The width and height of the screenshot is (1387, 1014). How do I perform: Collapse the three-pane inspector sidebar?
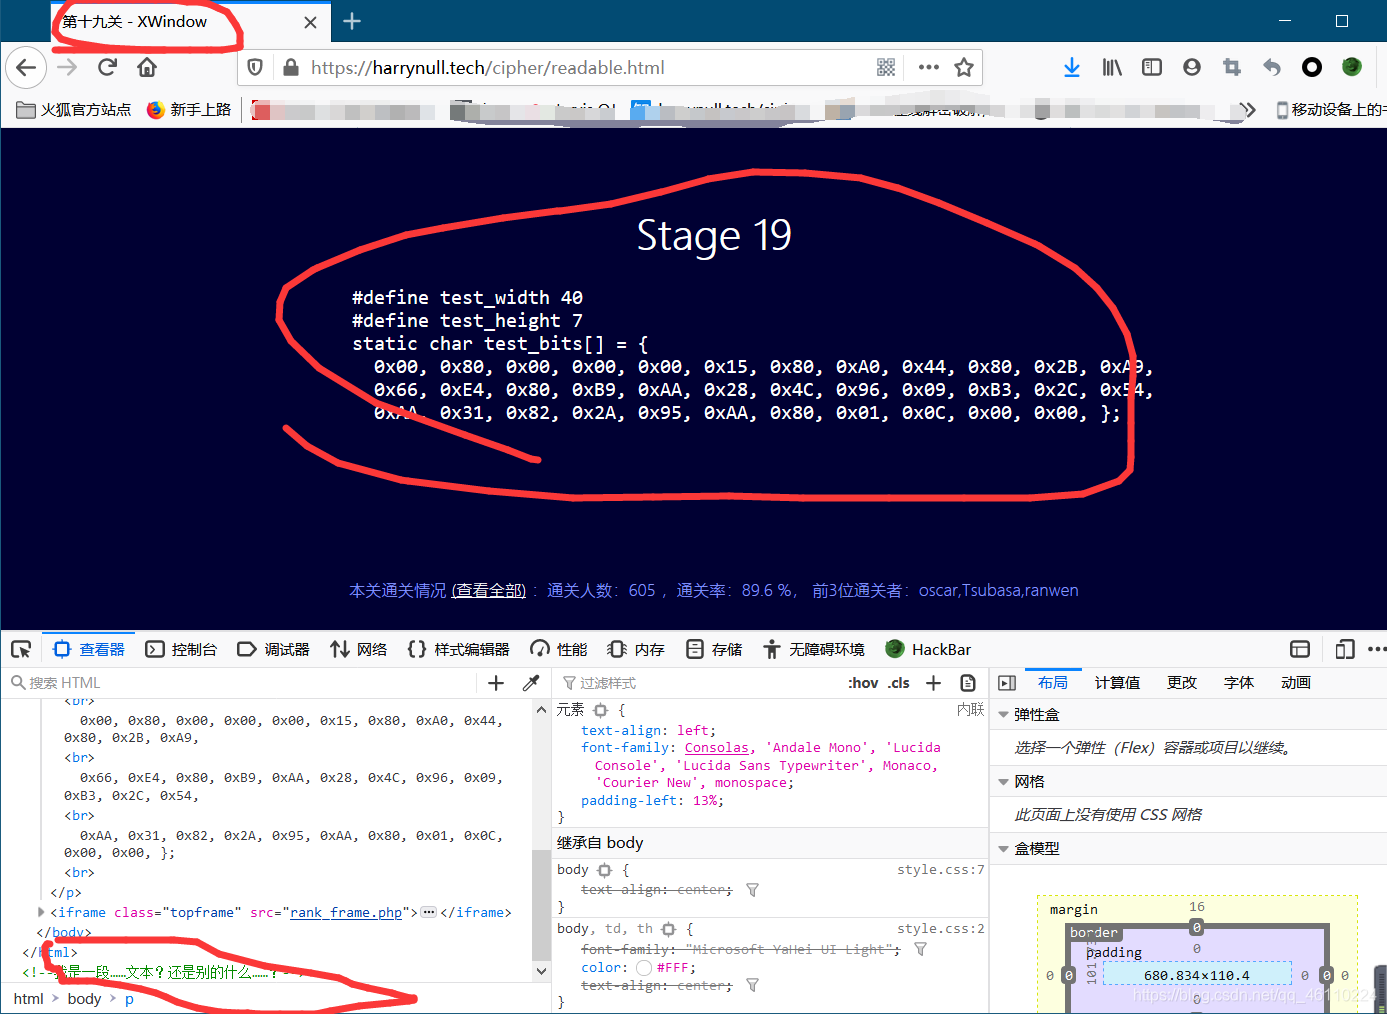(x=1007, y=683)
